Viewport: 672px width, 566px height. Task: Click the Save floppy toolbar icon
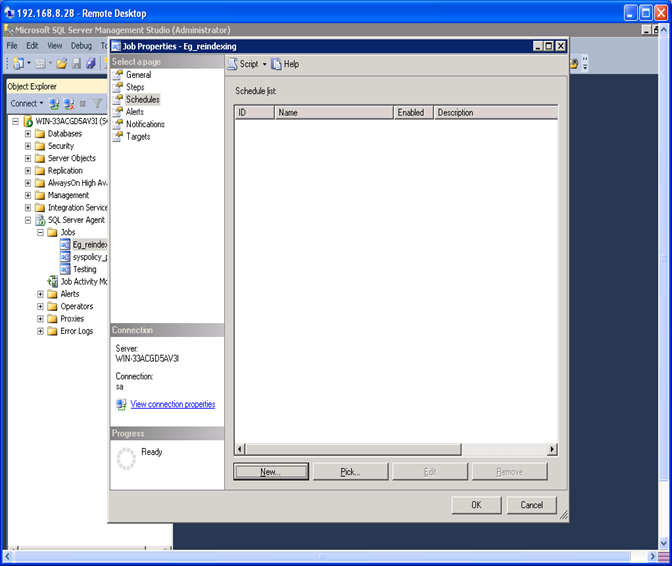pyautogui.click(x=76, y=64)
